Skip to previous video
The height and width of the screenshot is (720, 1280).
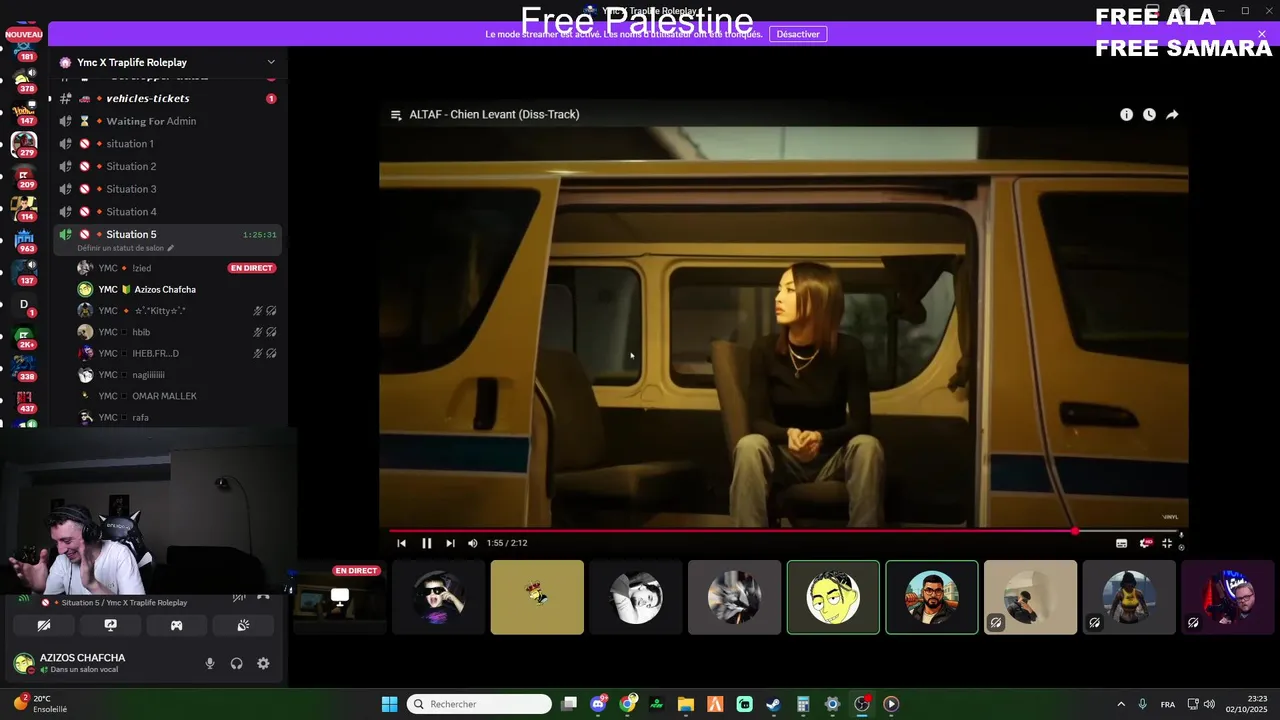point(402,543)
